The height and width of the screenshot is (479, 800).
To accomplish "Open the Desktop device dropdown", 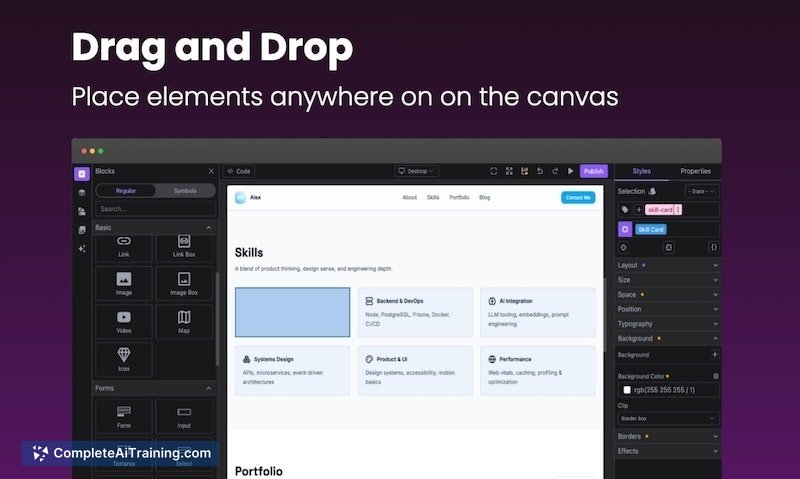I will tap(416, 171).
